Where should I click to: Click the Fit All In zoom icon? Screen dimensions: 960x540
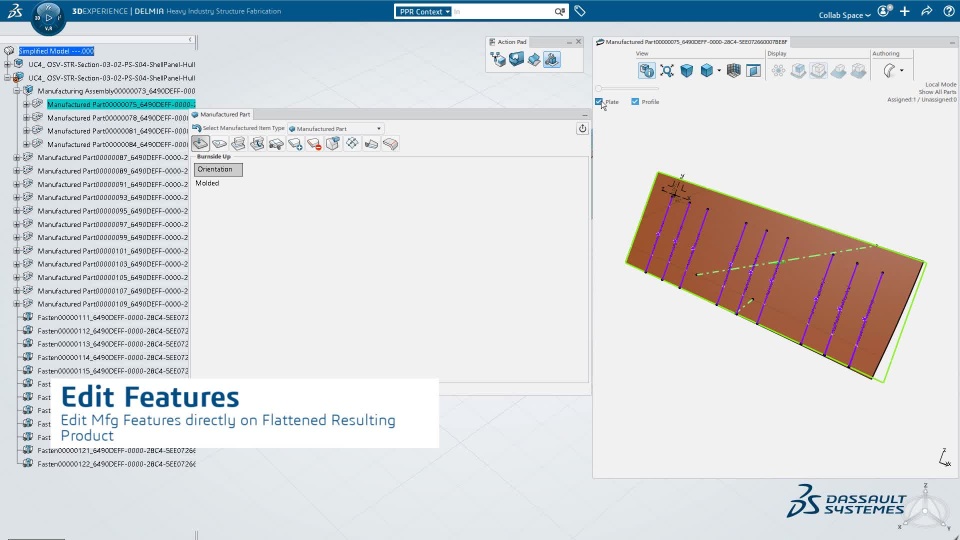[x=667, y=70]
